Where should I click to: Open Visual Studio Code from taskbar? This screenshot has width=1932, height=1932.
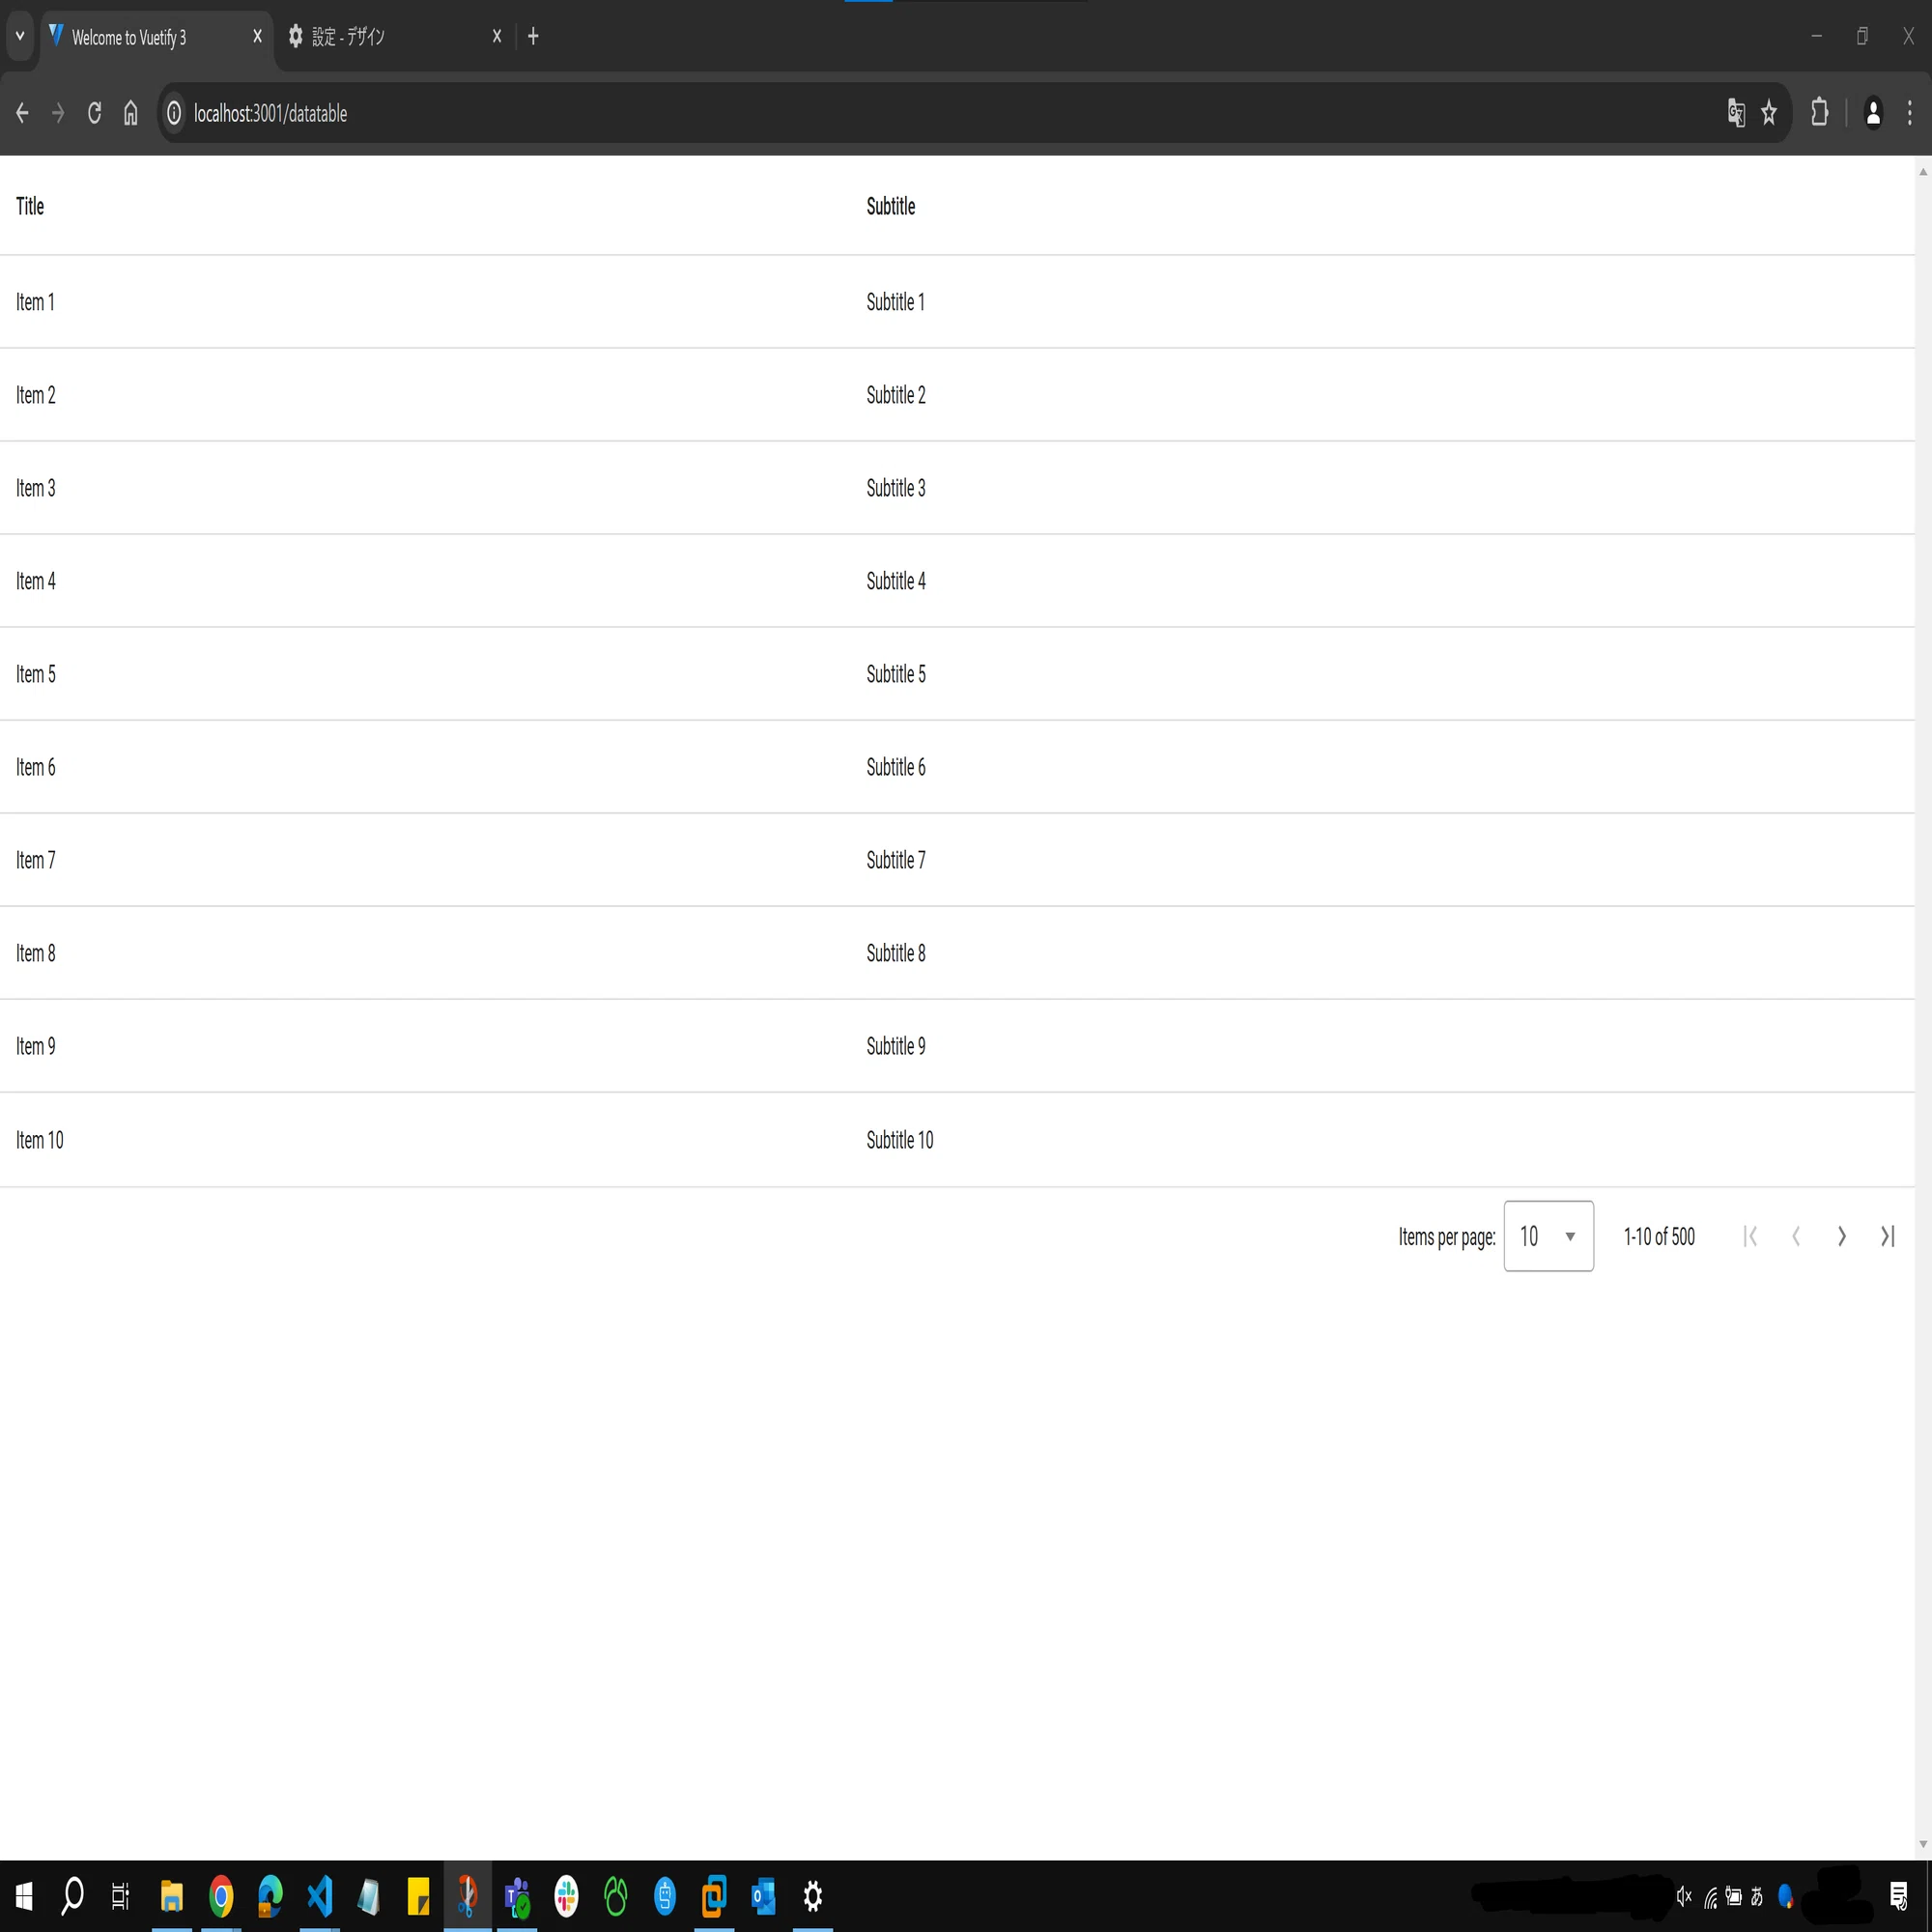click(319, 1896)
